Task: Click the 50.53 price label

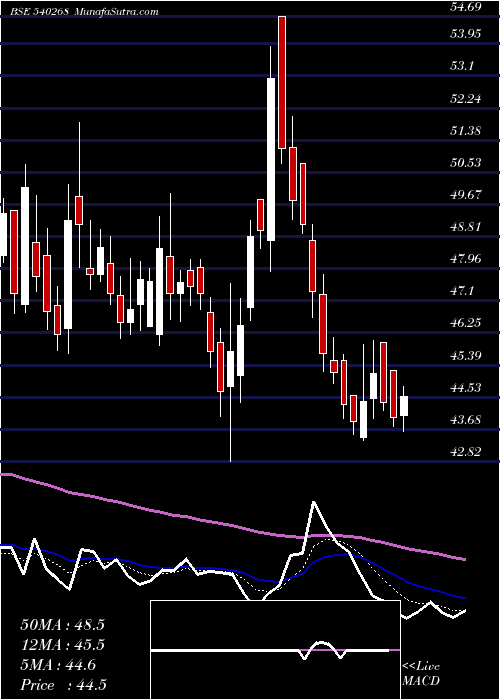Action: pyautogui.click(x=467, y=162)
